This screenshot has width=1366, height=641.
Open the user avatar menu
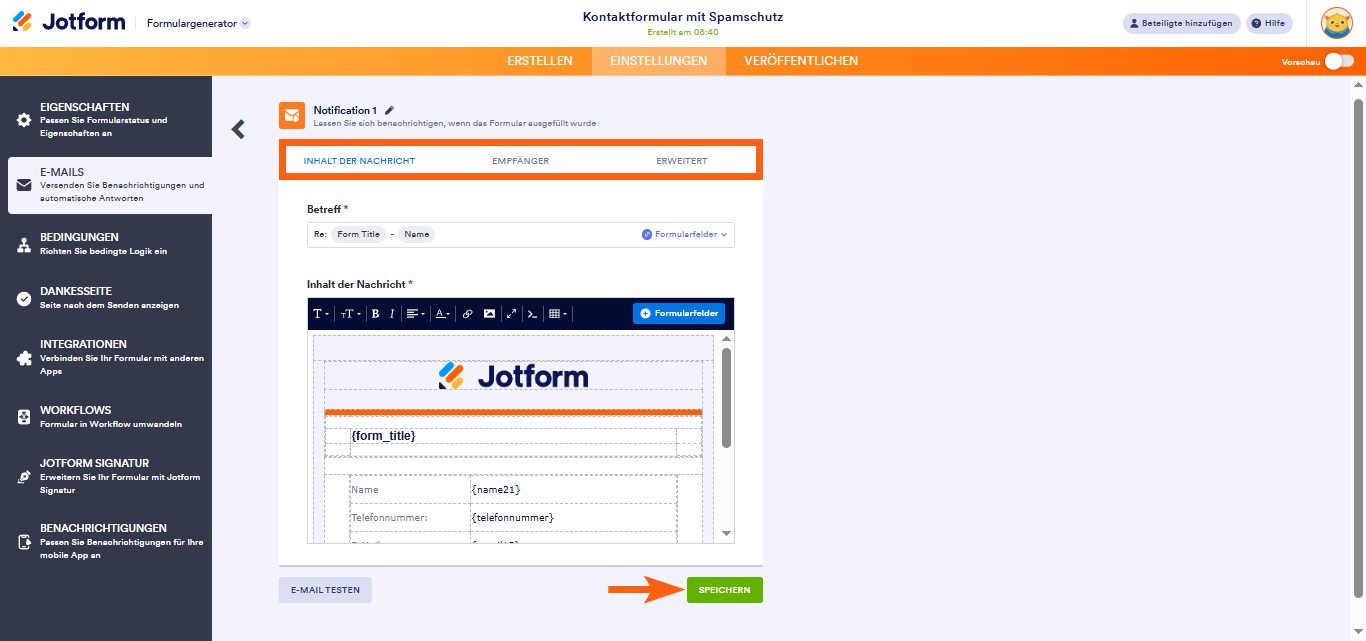[x=1337, y=23]
